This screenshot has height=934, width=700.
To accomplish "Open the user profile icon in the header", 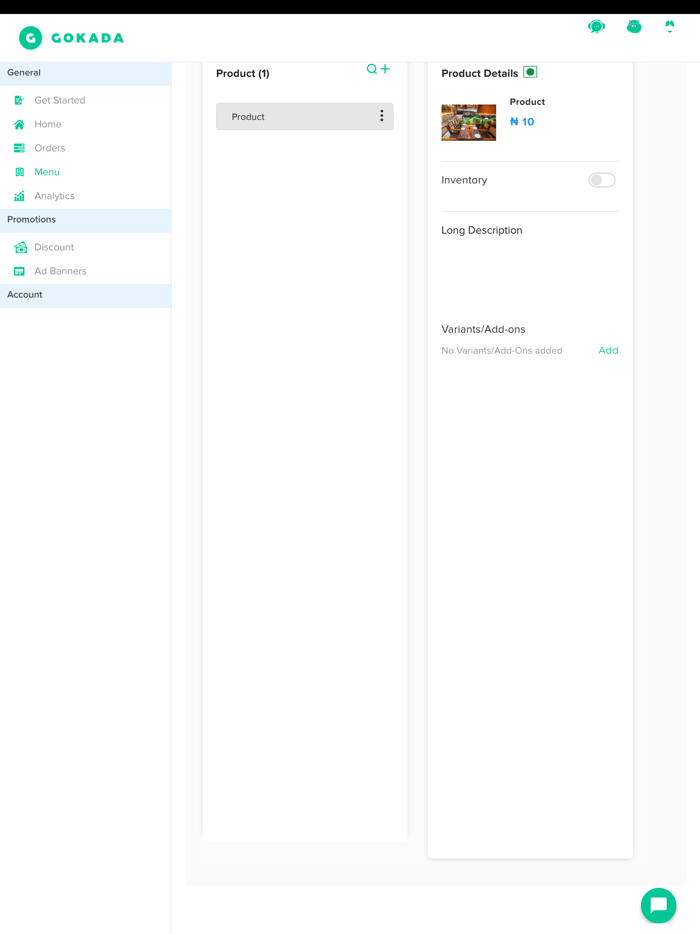I will pos(670,26).
